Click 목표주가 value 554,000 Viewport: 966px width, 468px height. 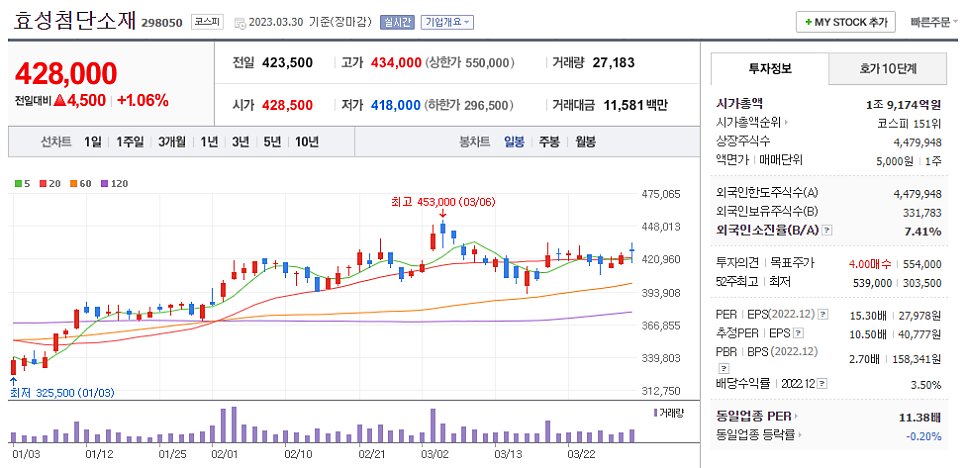pos(922,264)
